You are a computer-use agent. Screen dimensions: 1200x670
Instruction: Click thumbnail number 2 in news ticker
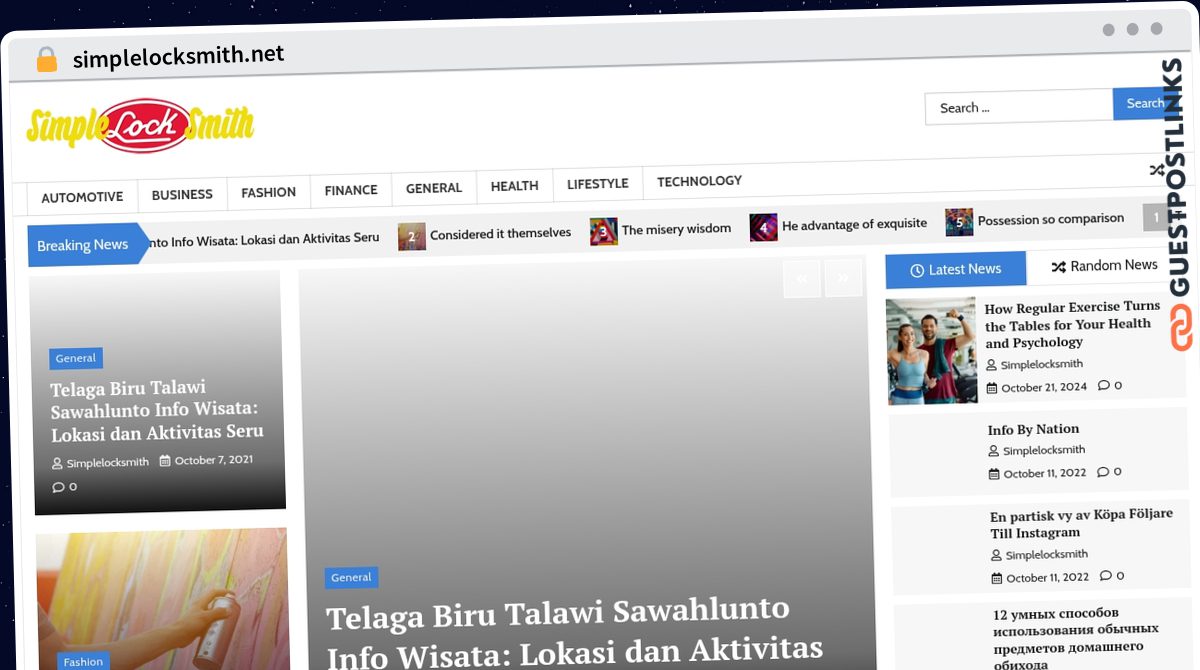pos(411,236)
